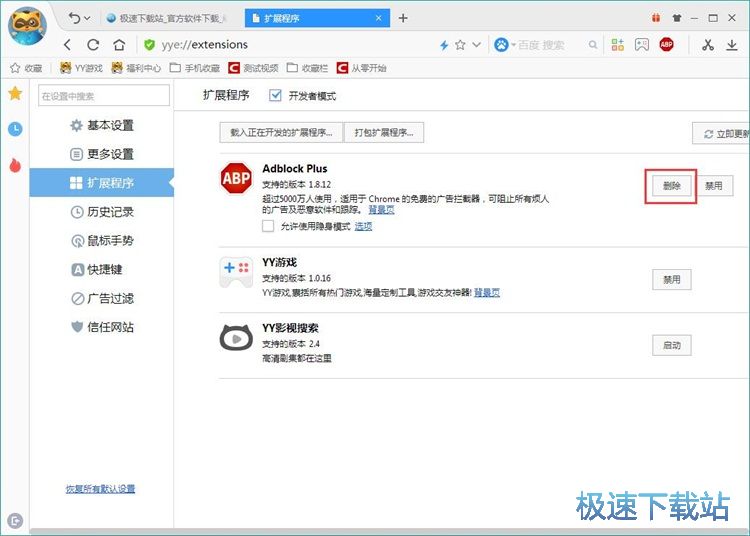
Task: Open downloads with the download arrow icon
Action: pos(732,45)
